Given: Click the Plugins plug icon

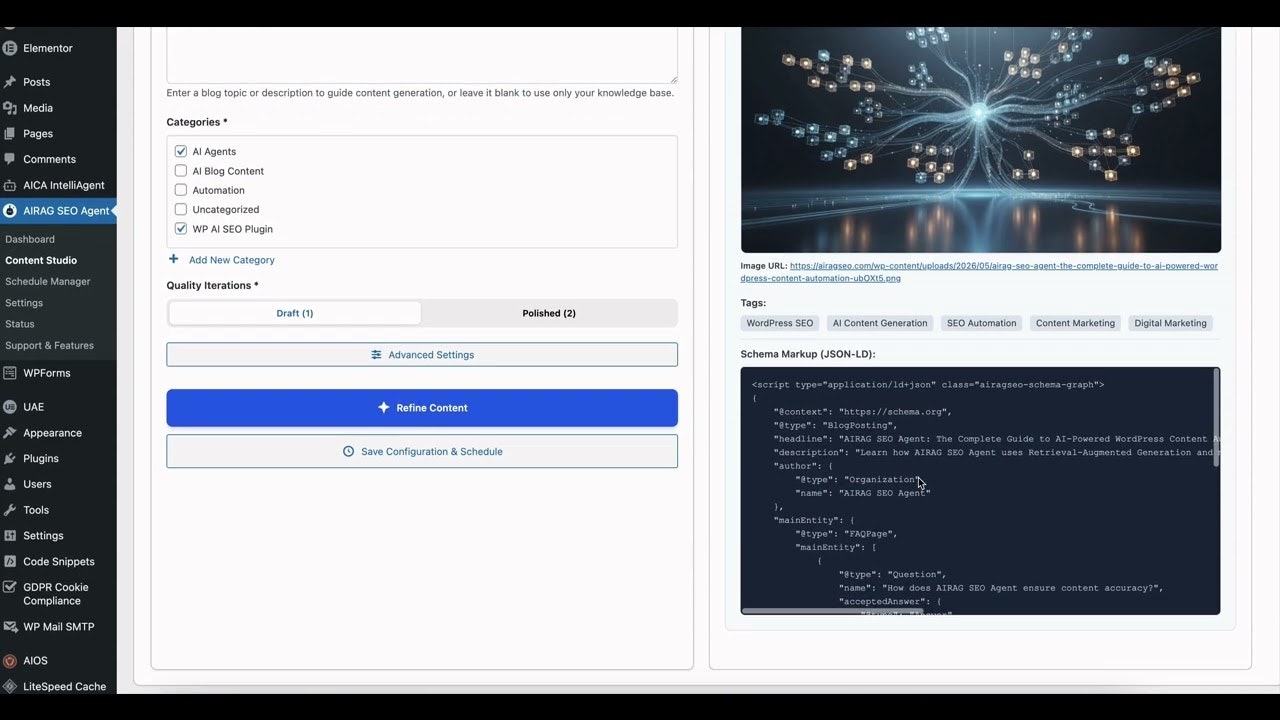Looking at the screenshot, I should (10, 458).
